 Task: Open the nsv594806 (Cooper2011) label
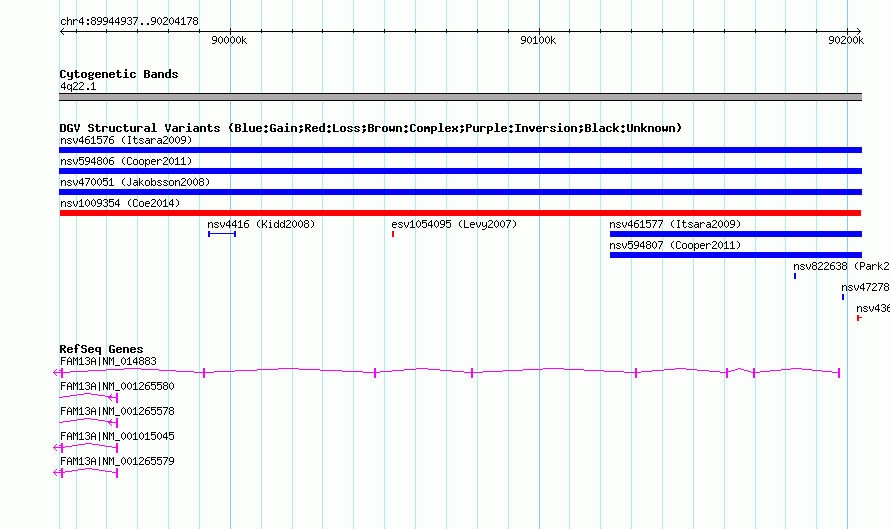point(126,161)
